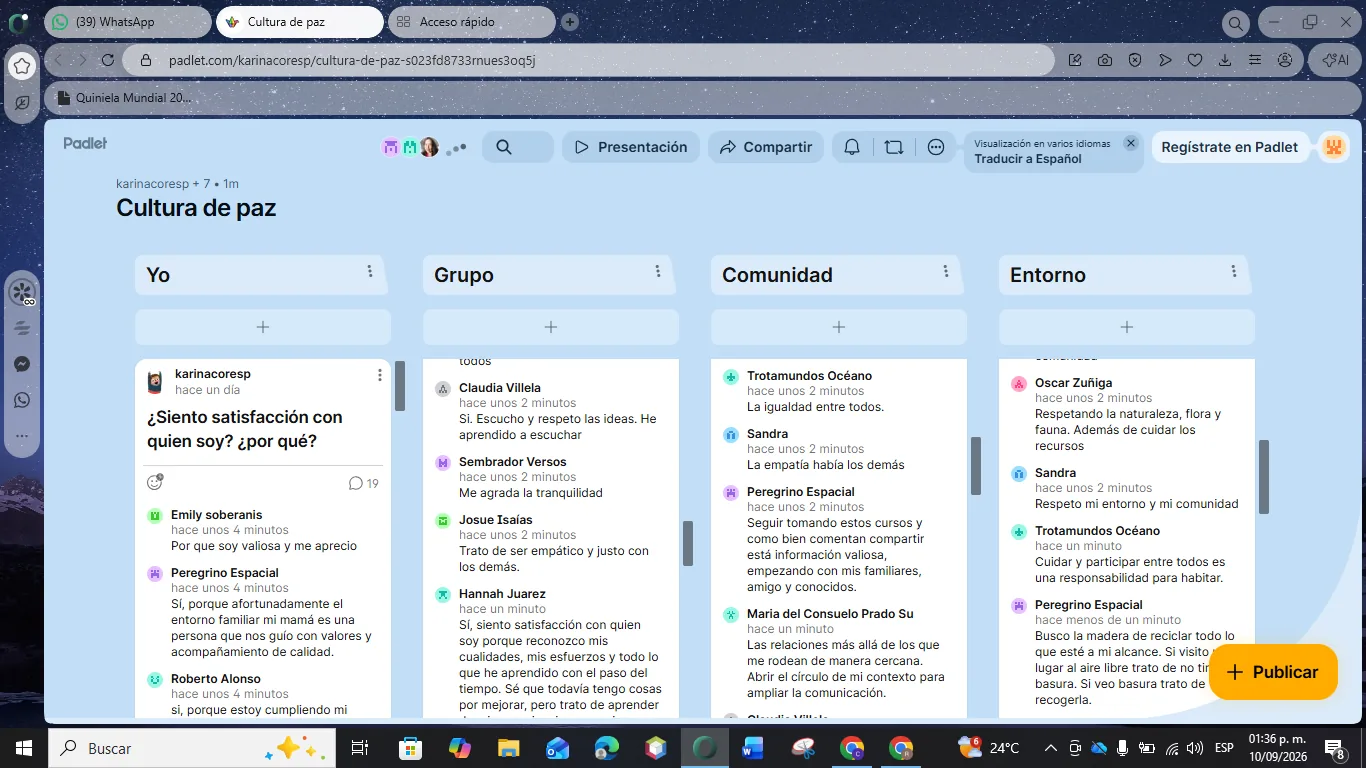The height and width of the screenshot is (768, 1366).
Task: Click the remake padlet arrows icon
Action: (894, 147)
